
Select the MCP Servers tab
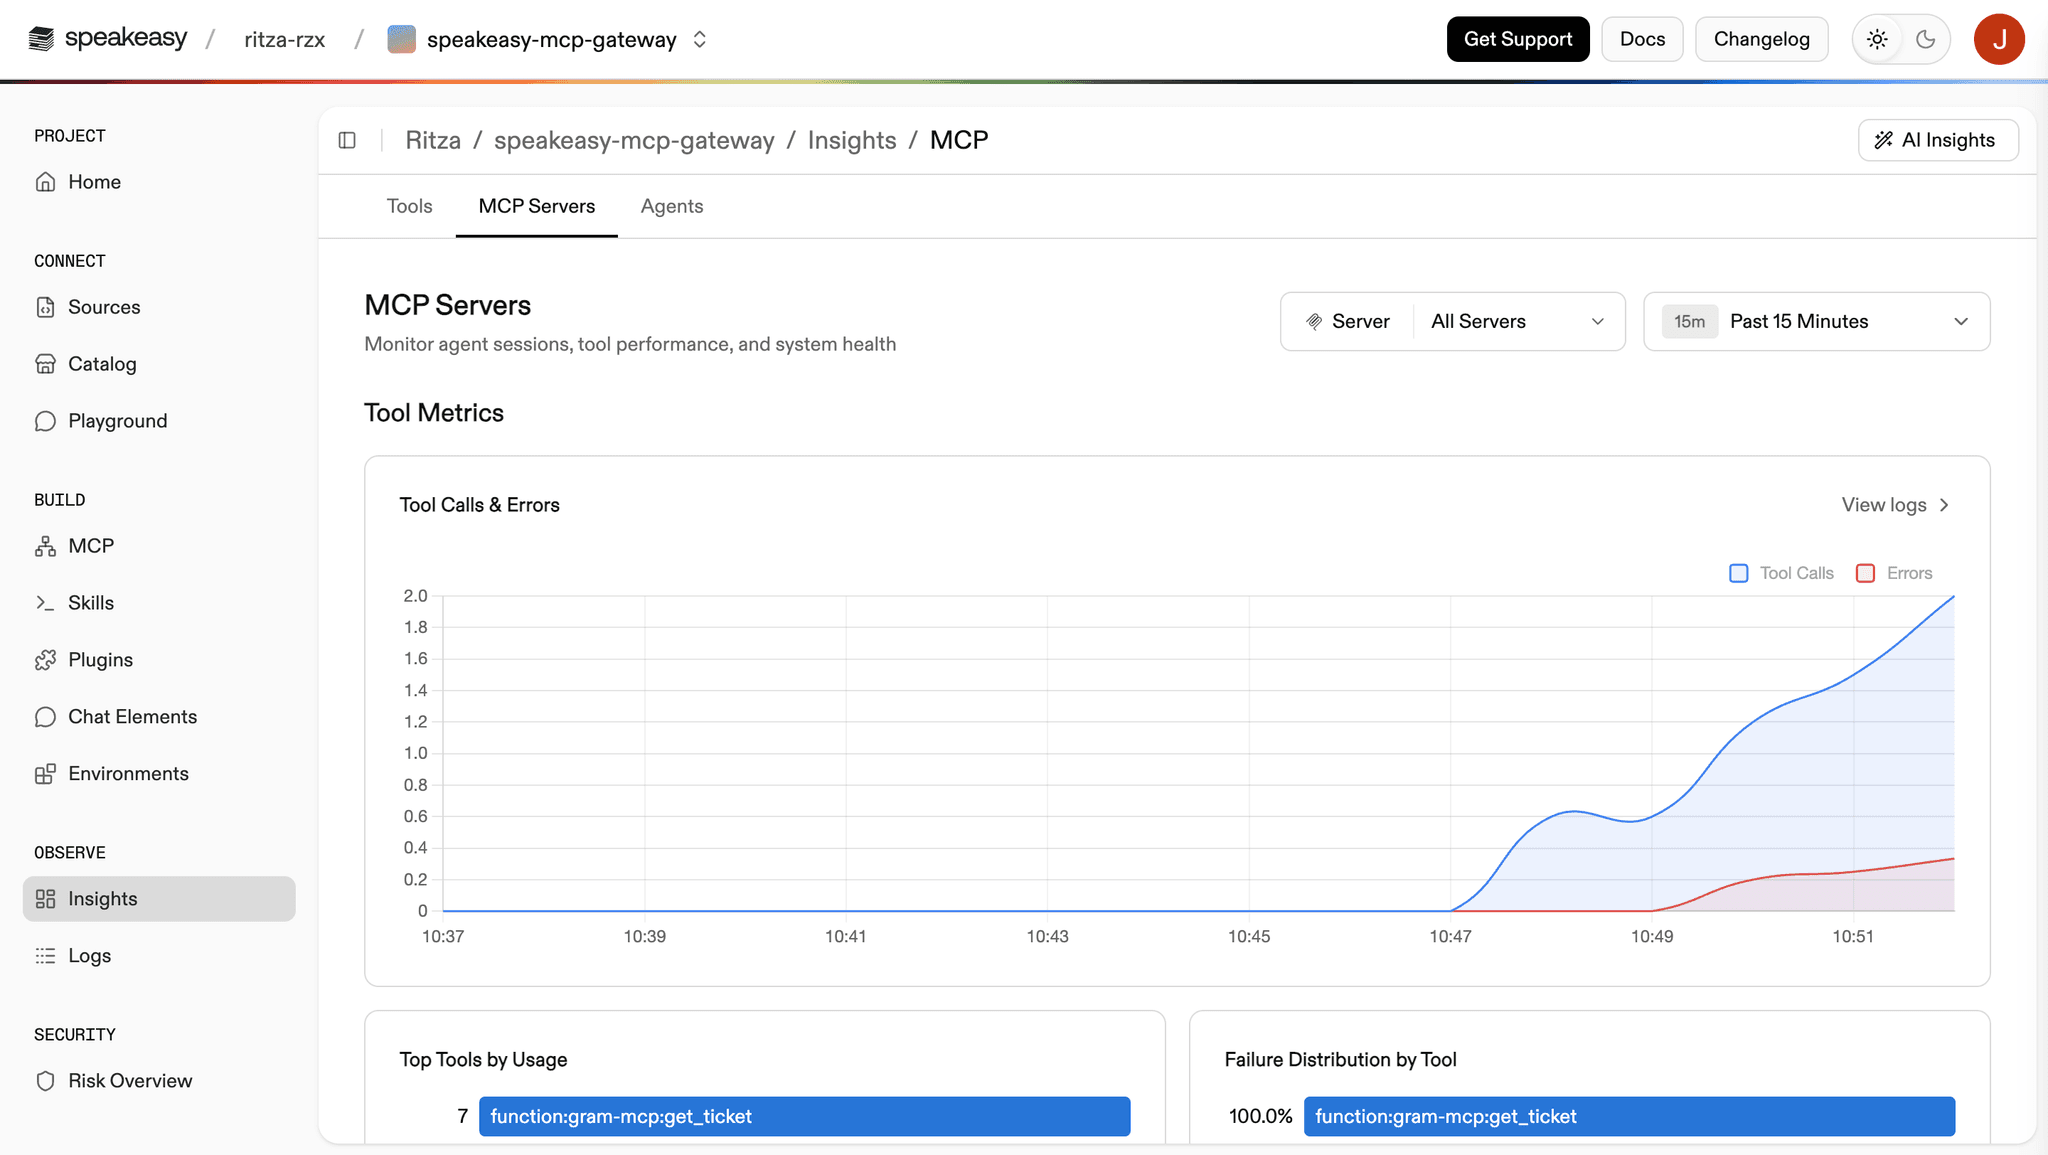coord(537,206)
